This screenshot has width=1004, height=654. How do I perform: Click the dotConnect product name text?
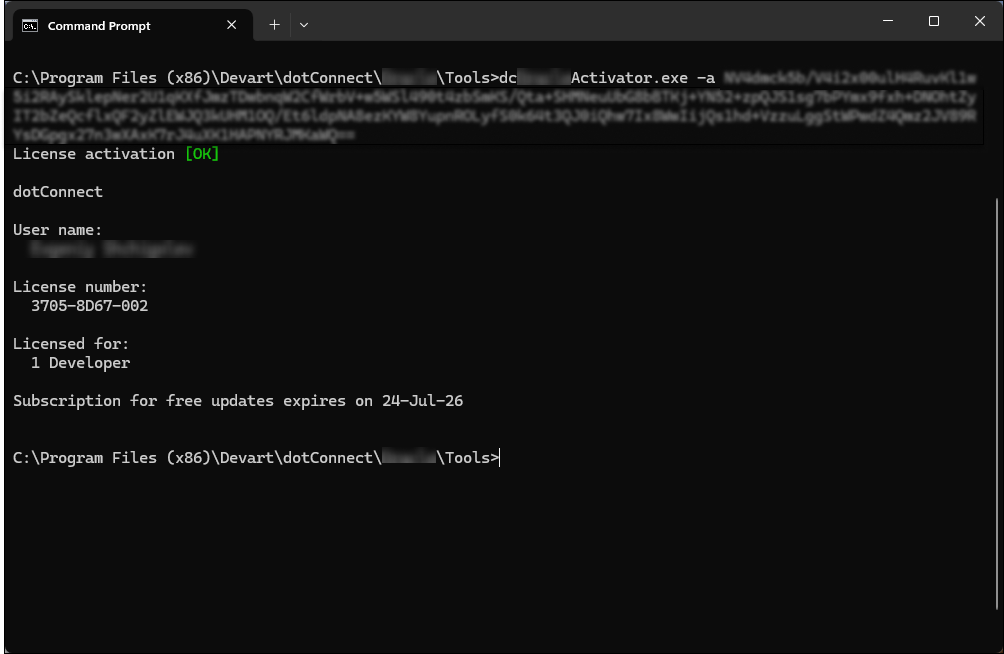pyautogui.click(x=57, y=191)
